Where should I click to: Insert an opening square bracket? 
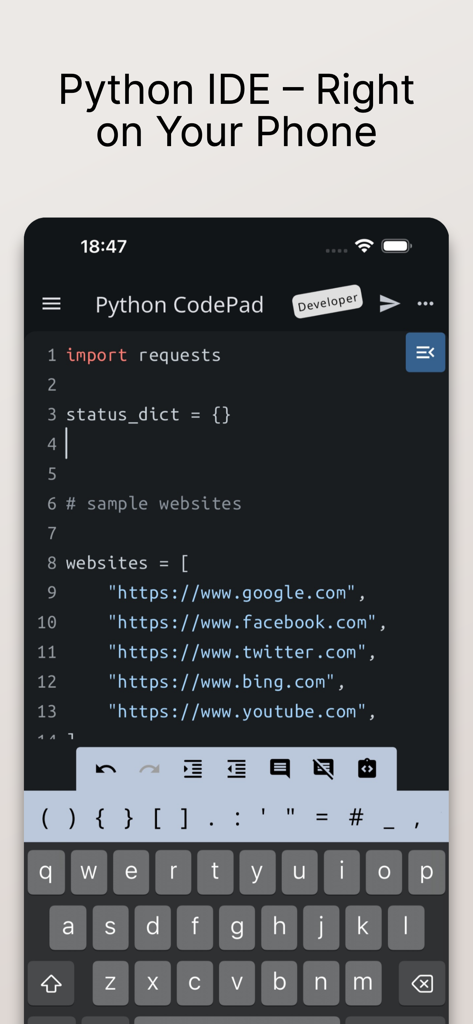coord(157,817)
